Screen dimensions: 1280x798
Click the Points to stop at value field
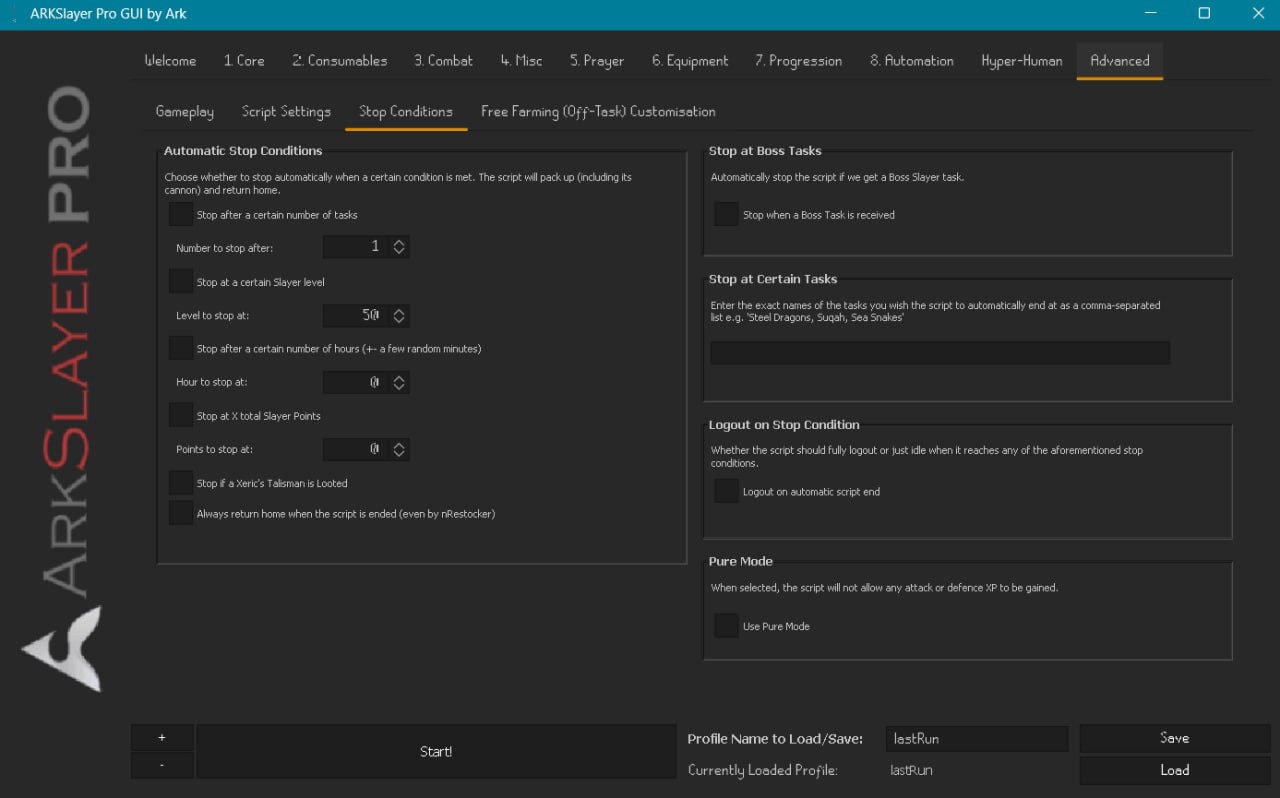pyautogui.click(x=355, y=450)
